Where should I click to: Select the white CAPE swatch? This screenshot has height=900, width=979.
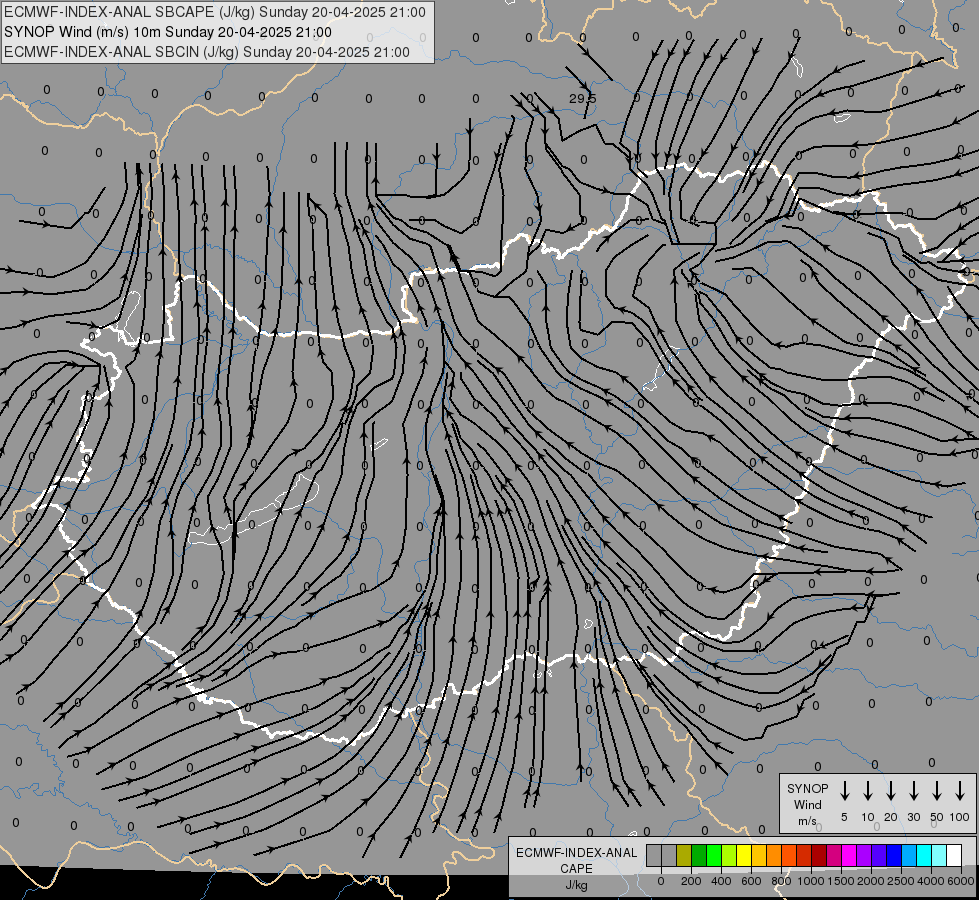coord(954,856)
